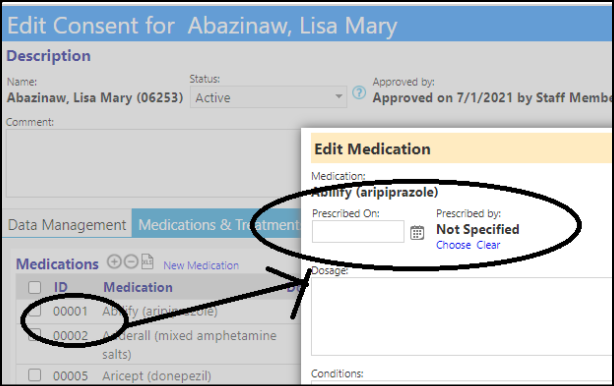Remove medication using the minus icon

coord(131,261)
